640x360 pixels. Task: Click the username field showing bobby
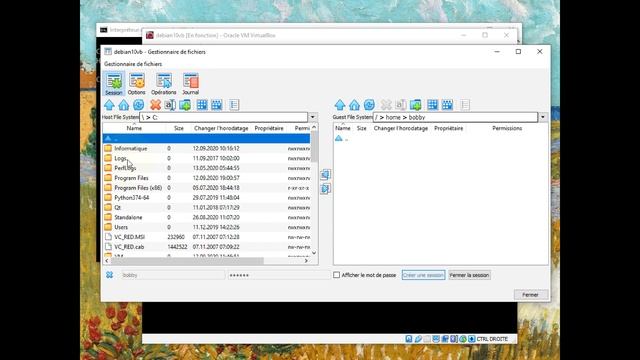point(172,275)
